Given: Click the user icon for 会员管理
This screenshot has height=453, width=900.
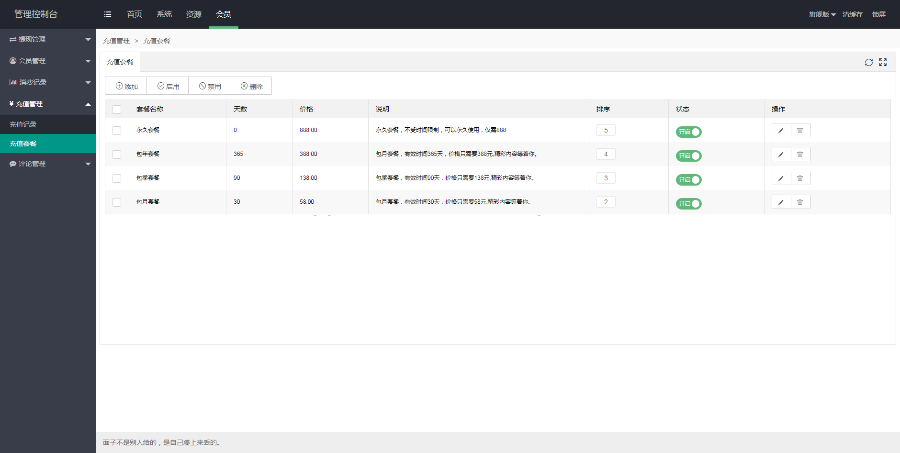Looking at the screenshot, I should click(13, 61).
